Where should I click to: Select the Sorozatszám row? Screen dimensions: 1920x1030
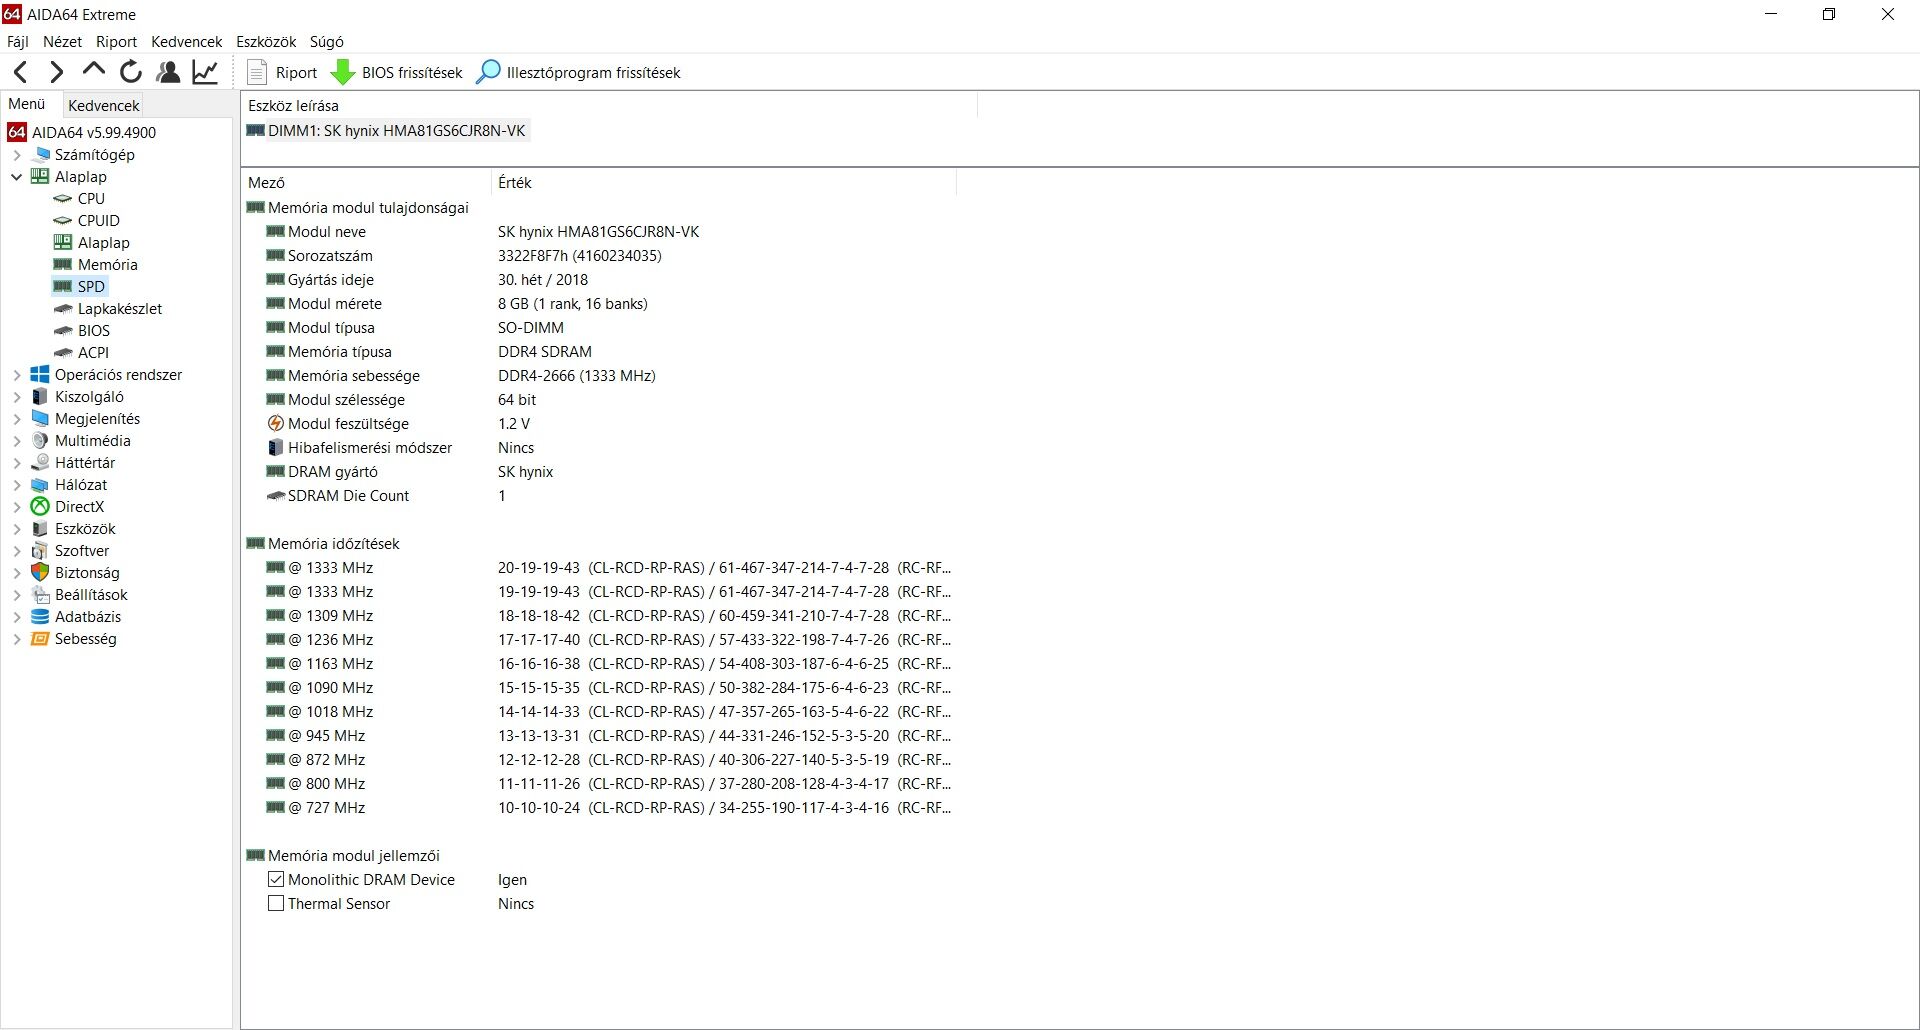(598, 256)
